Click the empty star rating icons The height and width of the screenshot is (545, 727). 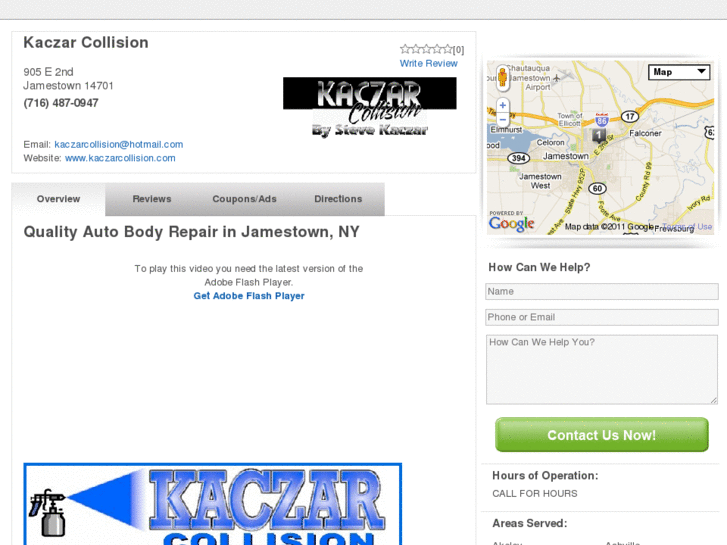pyautogui.click(x=426, y=49)
